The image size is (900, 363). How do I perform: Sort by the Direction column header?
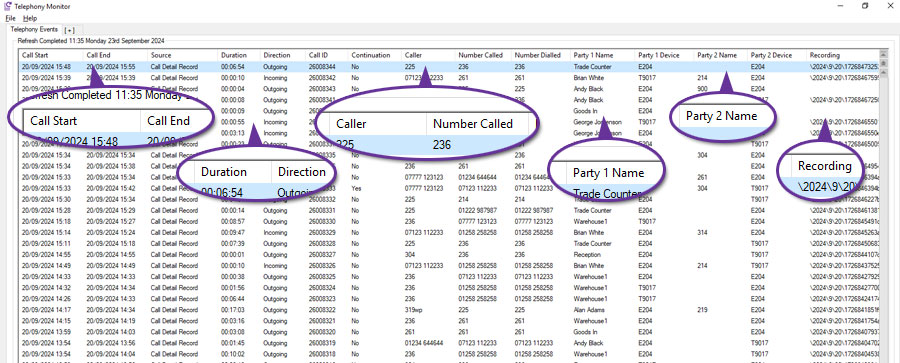click(282, 55)
